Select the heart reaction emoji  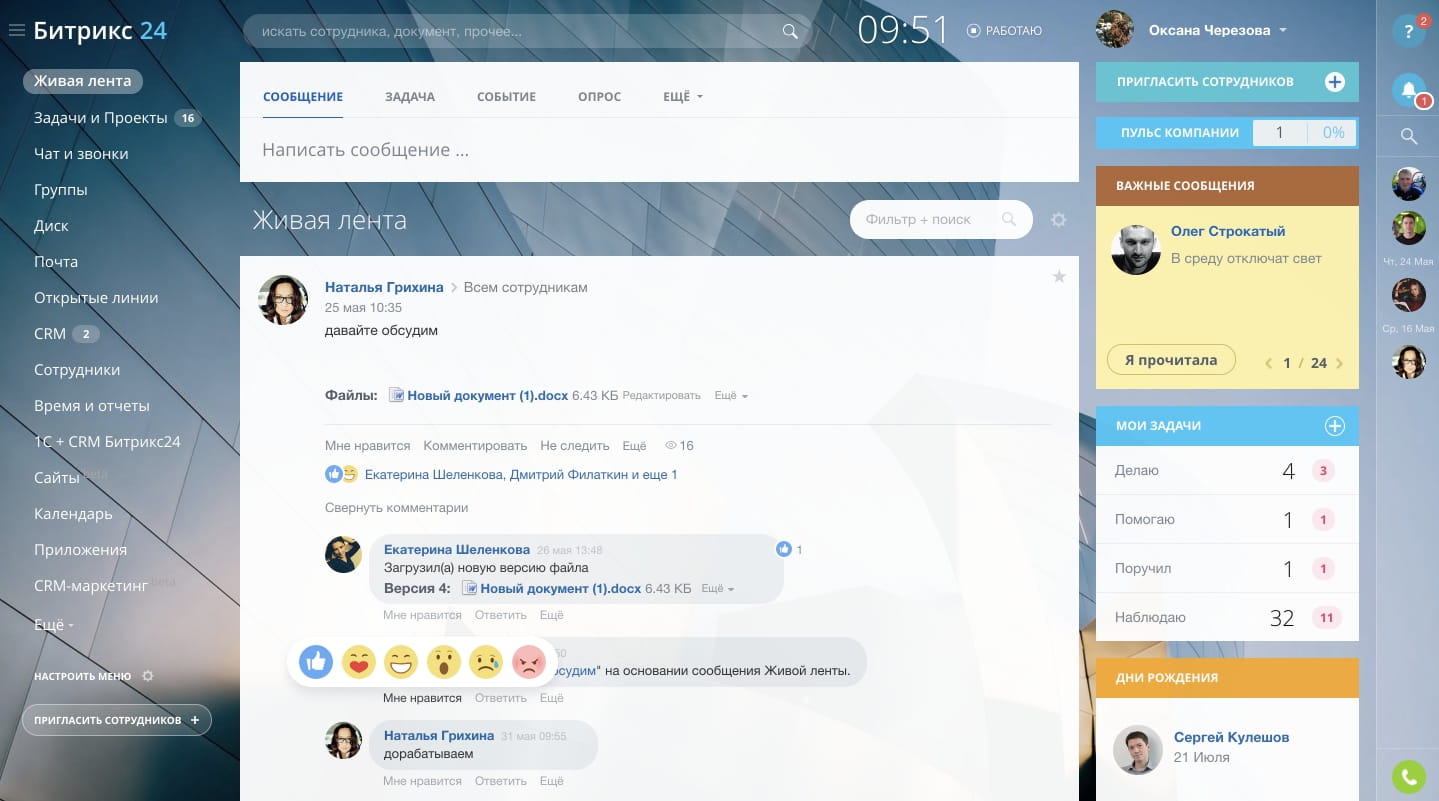pos(358,662)
